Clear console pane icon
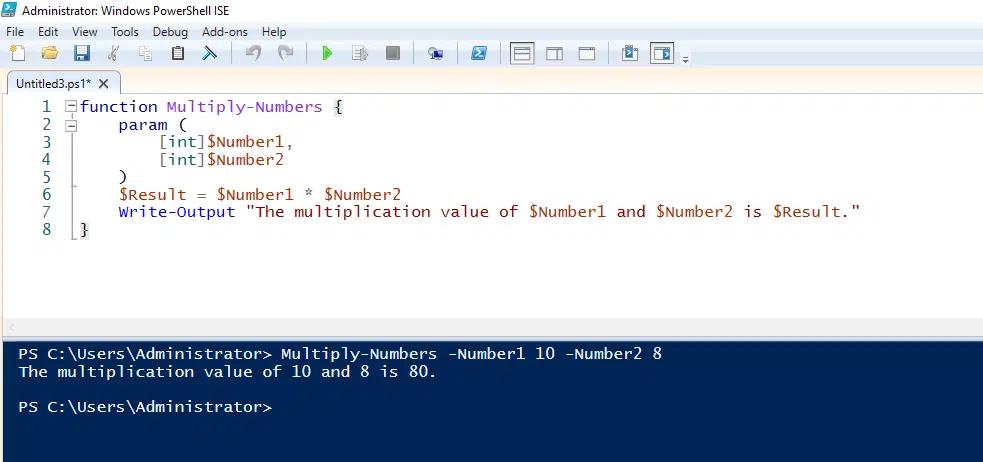The height and width of the screenshot is (462, 983). [x=209, y=53]
